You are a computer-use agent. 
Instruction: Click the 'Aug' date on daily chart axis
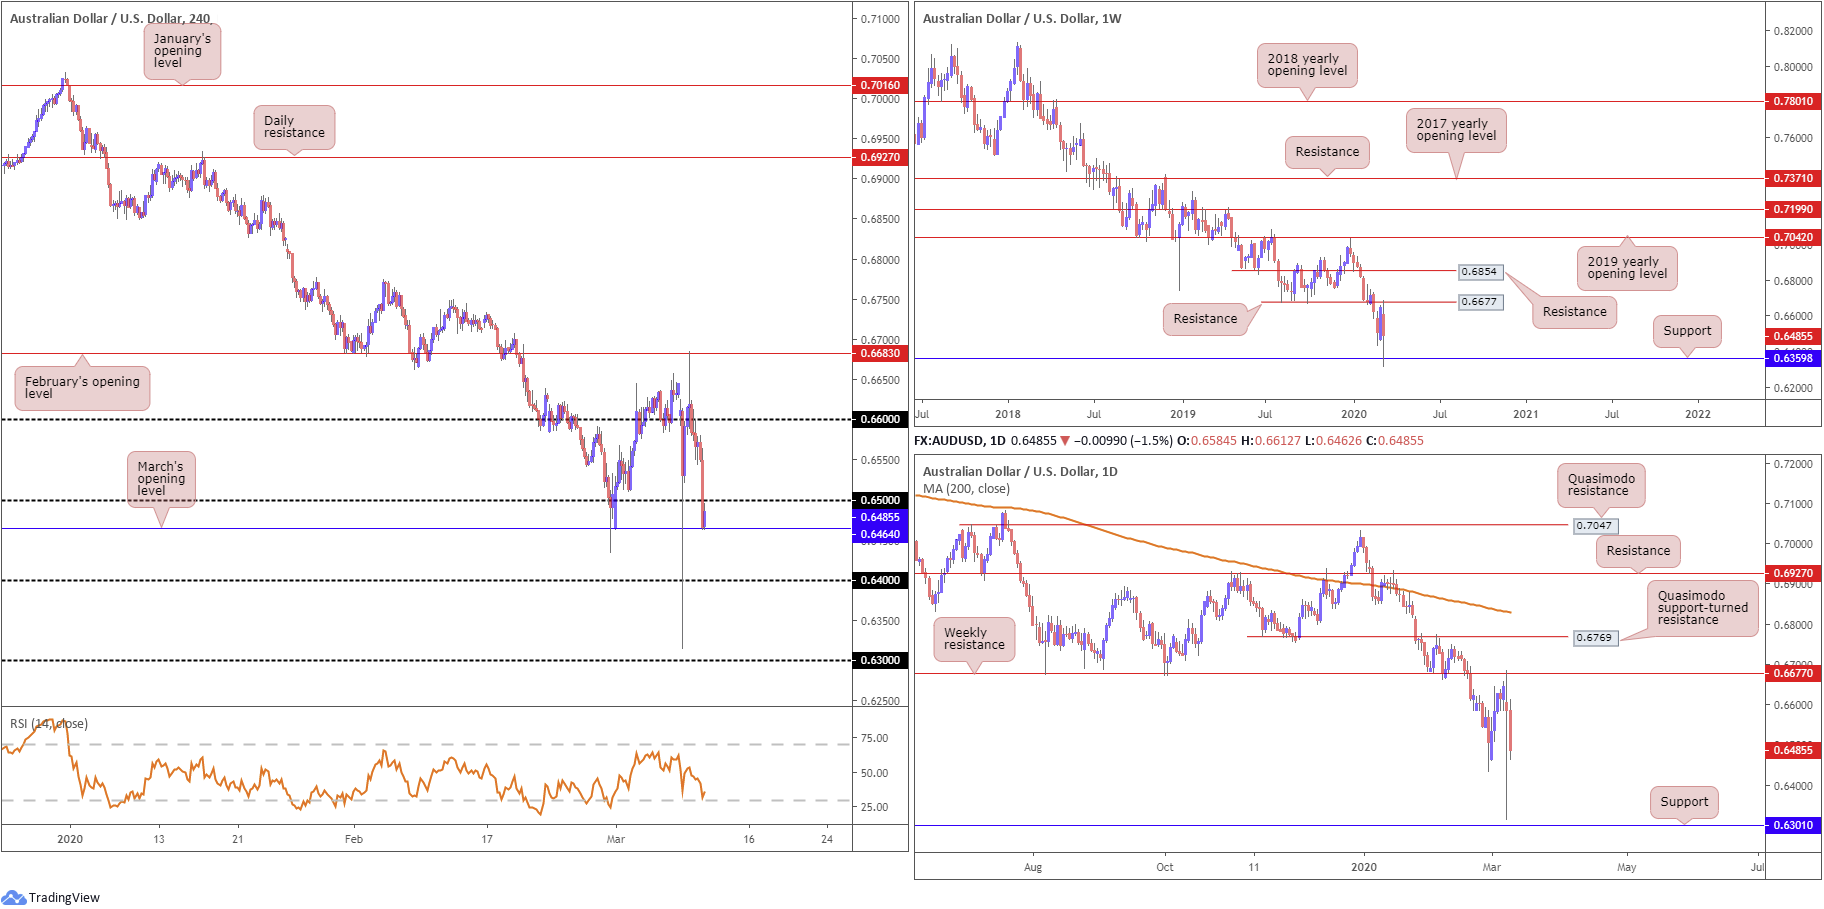coord(1033,867)
